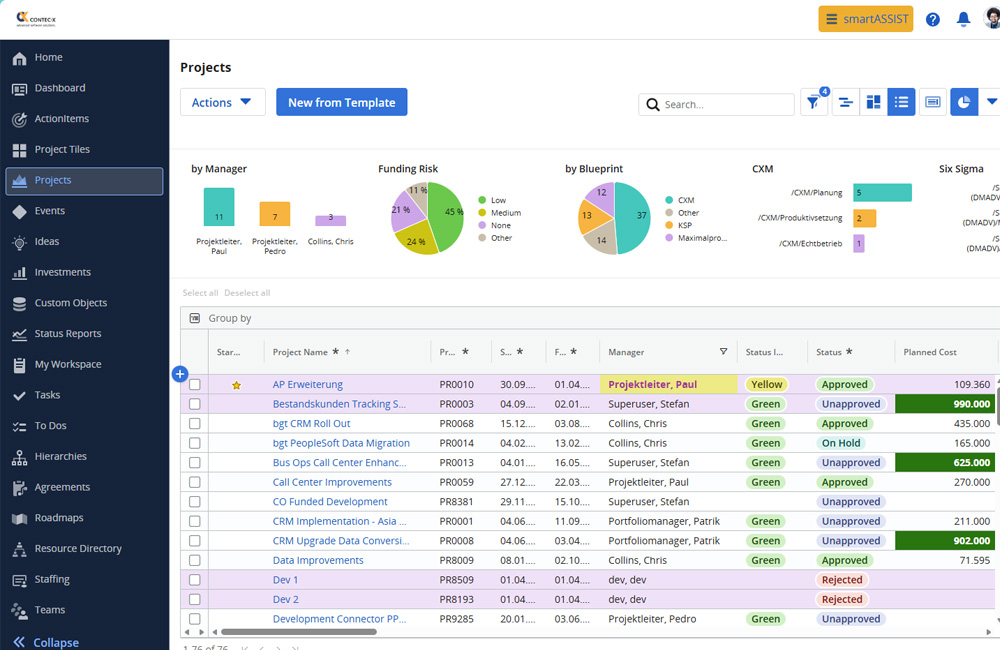Open the filter icon with badge
Screen dimensions: 1000x650
click(x=814, y=102)
